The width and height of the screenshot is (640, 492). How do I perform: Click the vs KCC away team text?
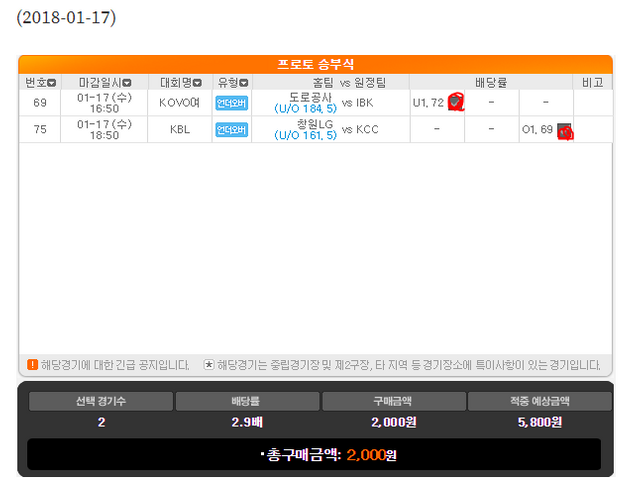tap(360, 129)
